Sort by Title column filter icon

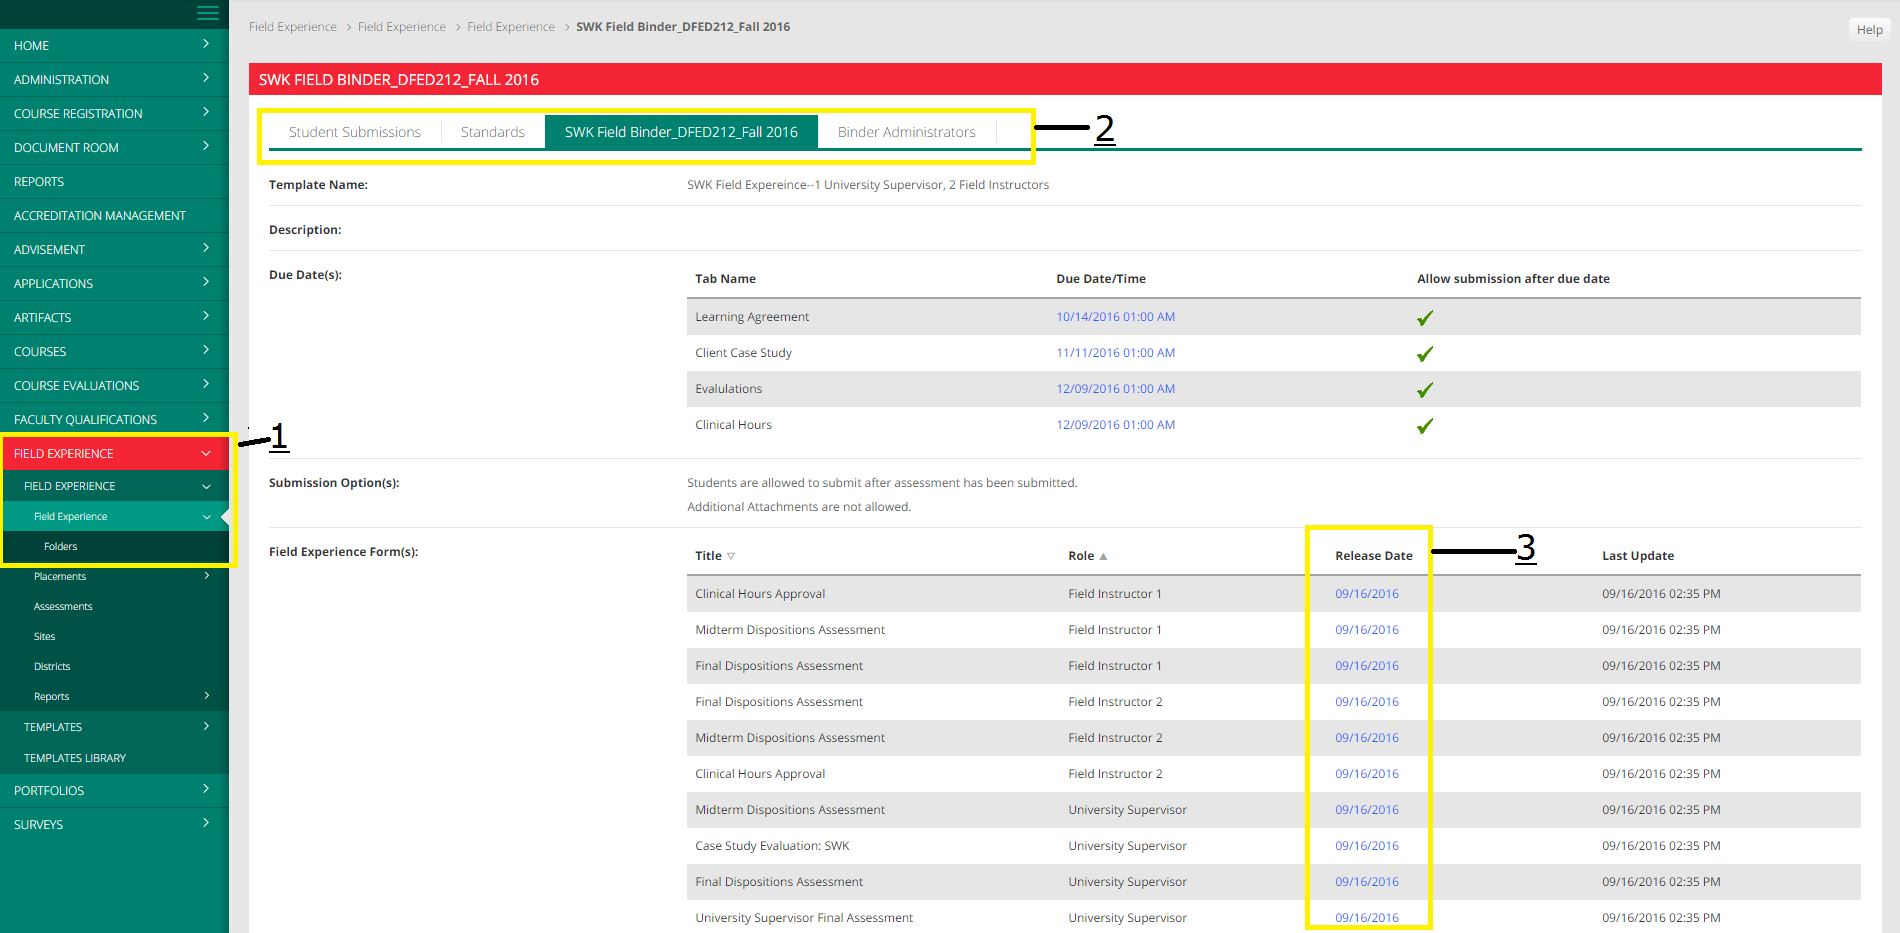click(731, 556)
